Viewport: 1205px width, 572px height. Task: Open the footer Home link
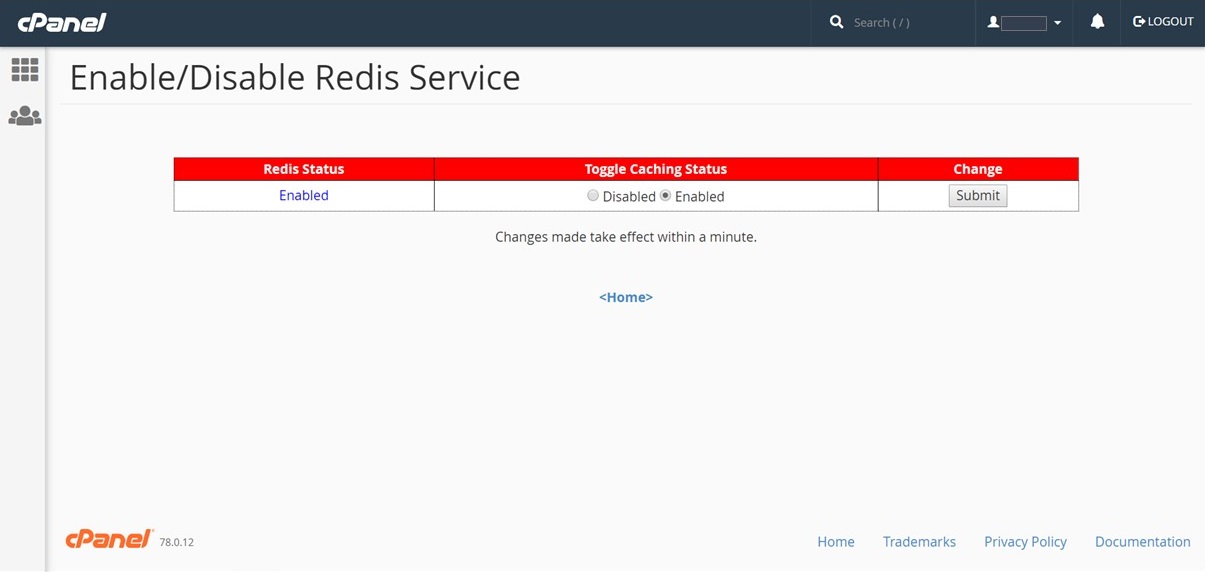point(836,542)
